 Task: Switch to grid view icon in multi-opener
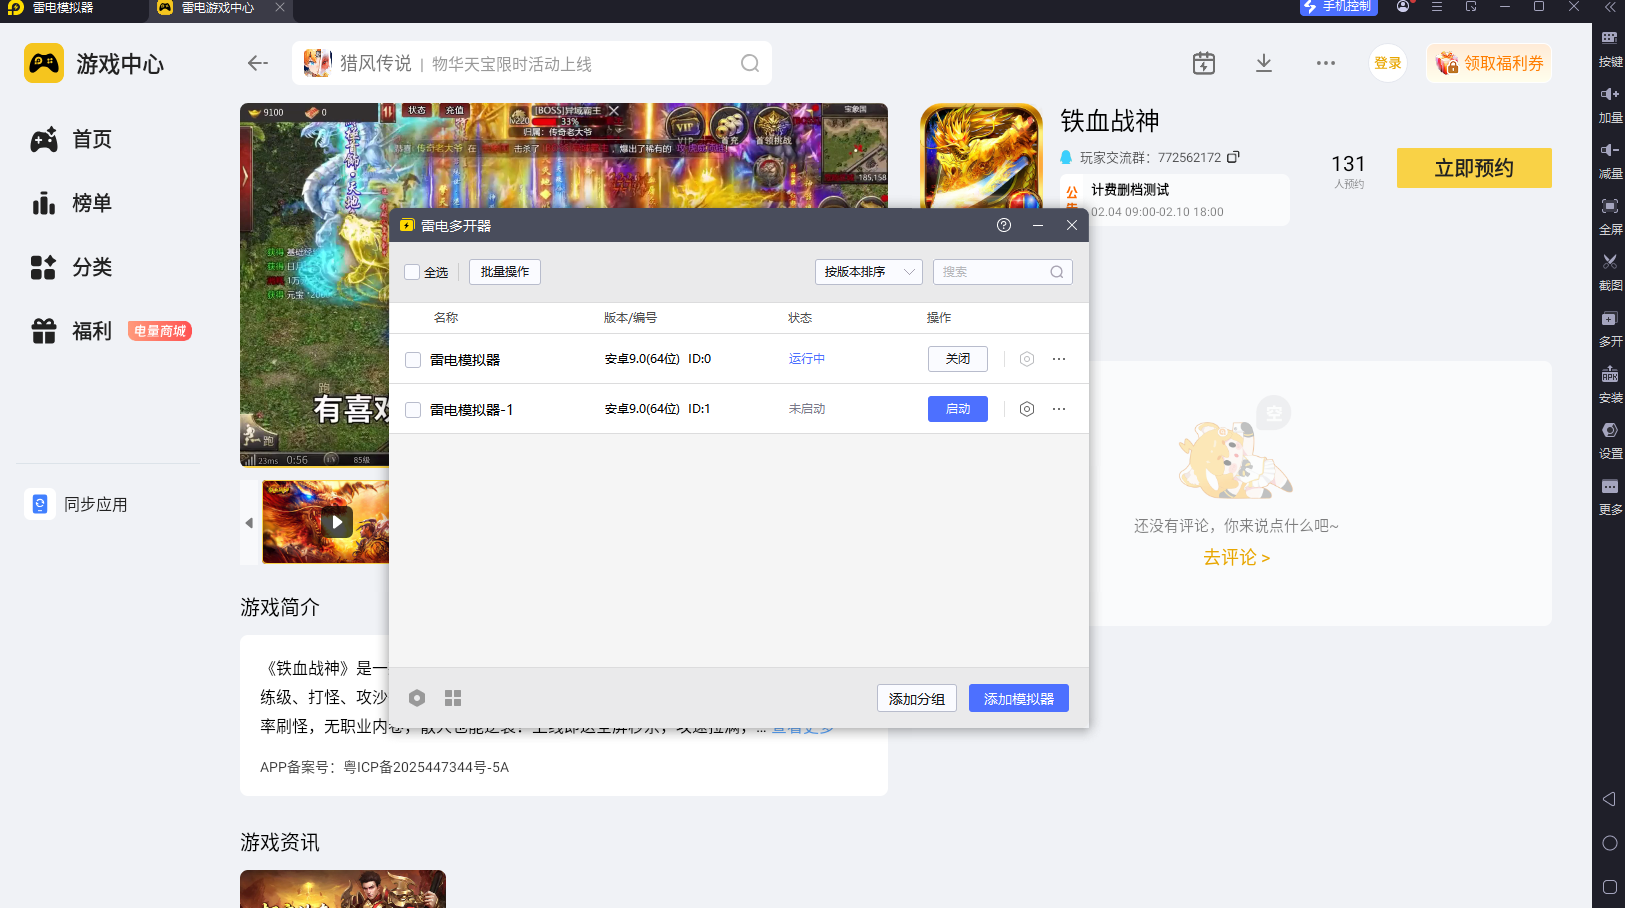[x=453, y=698]
